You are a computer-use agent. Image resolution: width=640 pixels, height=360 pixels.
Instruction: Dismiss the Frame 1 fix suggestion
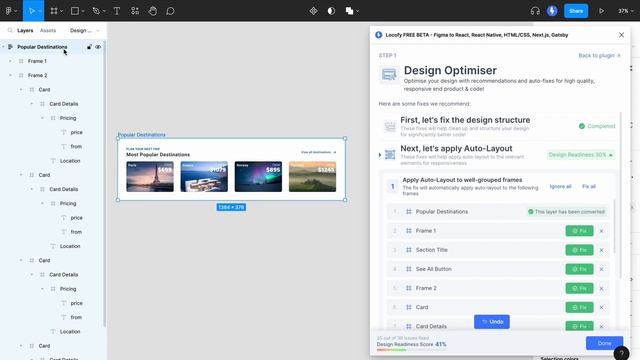point(601,231)
